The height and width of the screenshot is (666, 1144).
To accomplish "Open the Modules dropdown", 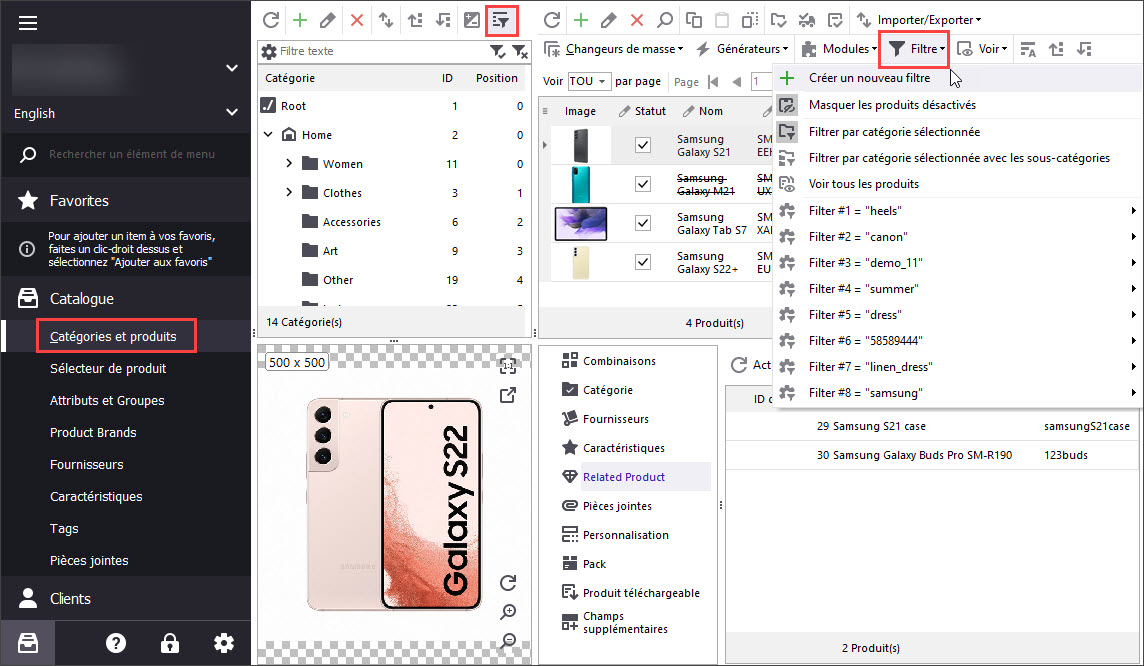I will click(x=839, y=49).
